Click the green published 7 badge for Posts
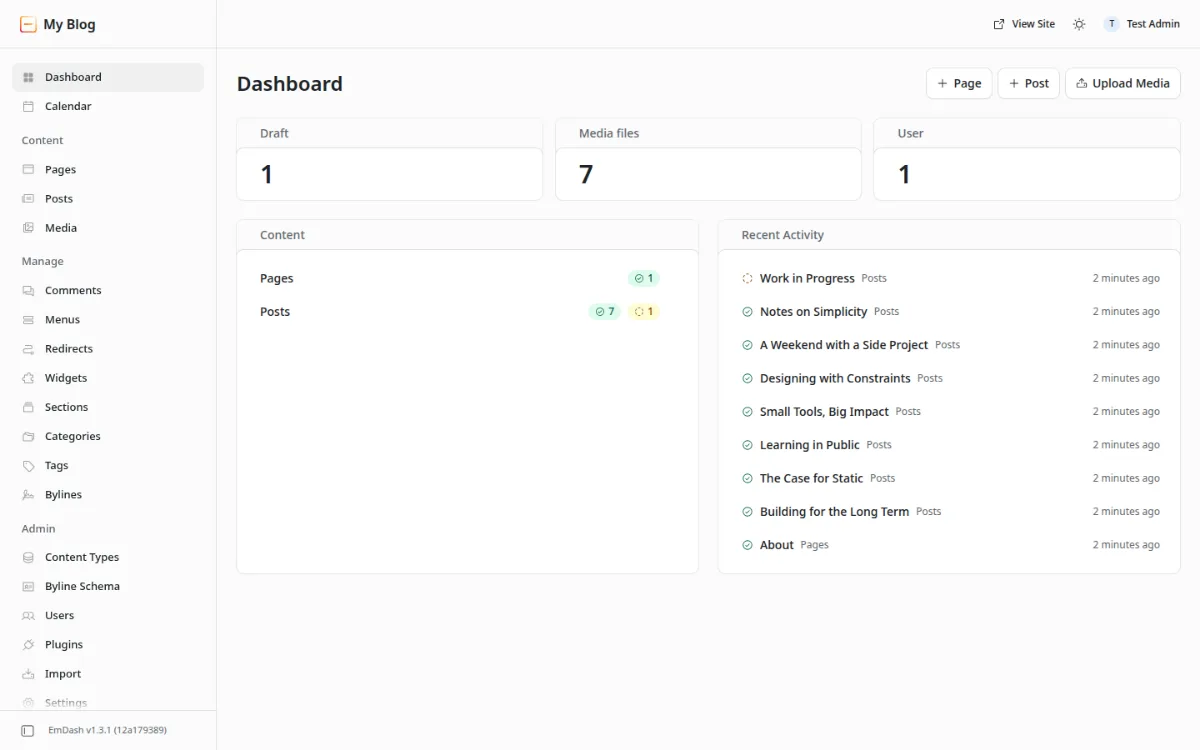The image size is (1200, 750). (605, 312)
